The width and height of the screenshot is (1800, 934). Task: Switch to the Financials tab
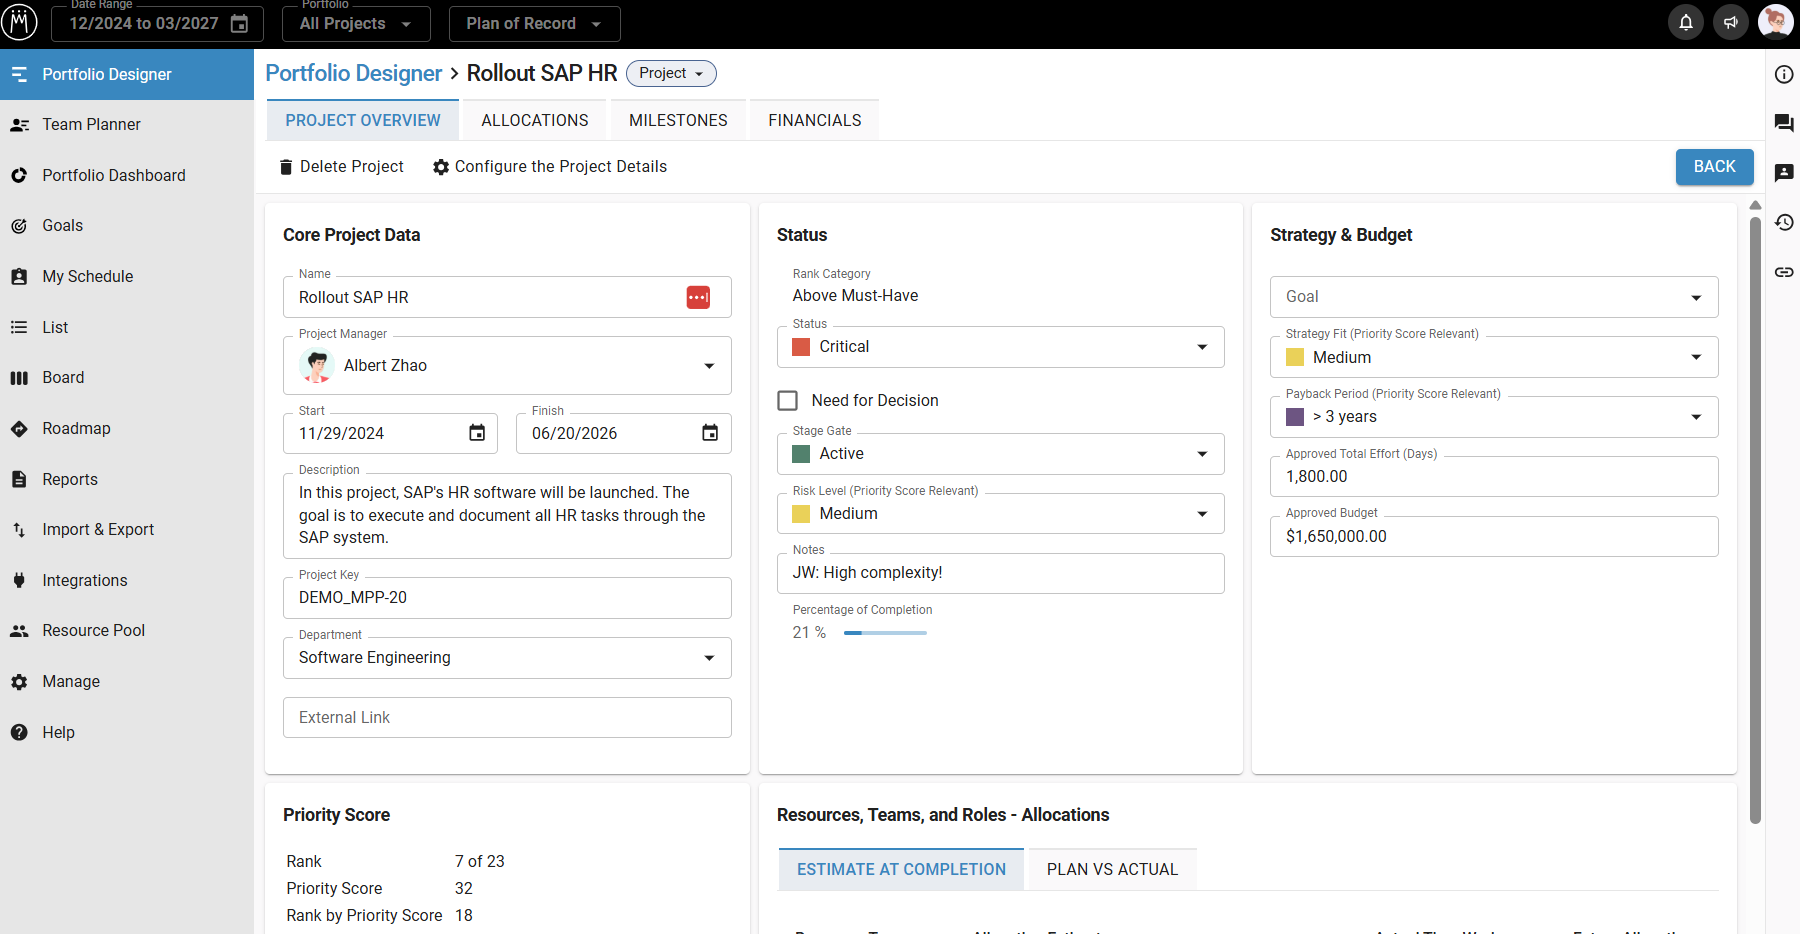[814, 120]
